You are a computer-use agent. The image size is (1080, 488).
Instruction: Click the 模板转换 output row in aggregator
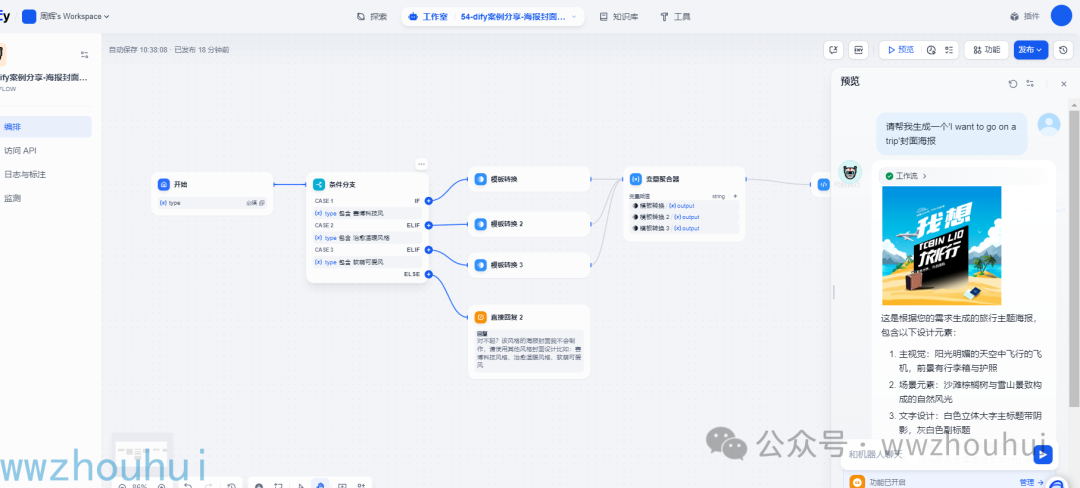(x=684, y=206)
